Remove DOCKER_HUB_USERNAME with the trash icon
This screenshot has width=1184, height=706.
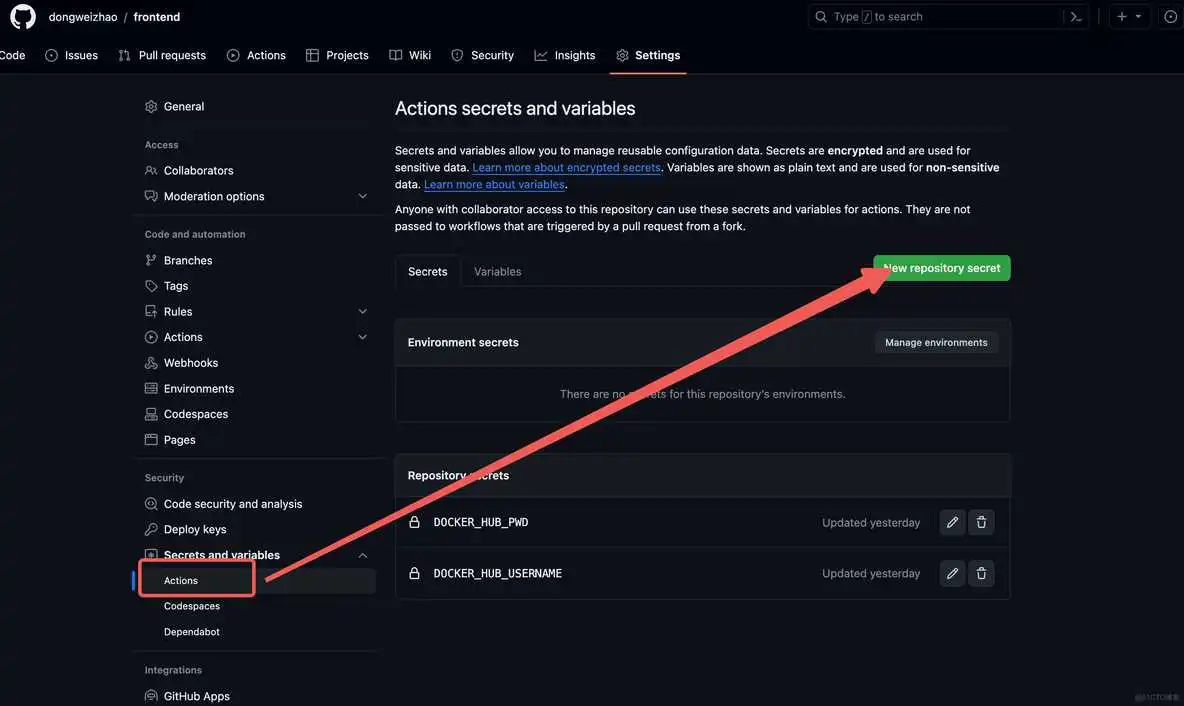[x=980, y=572]
